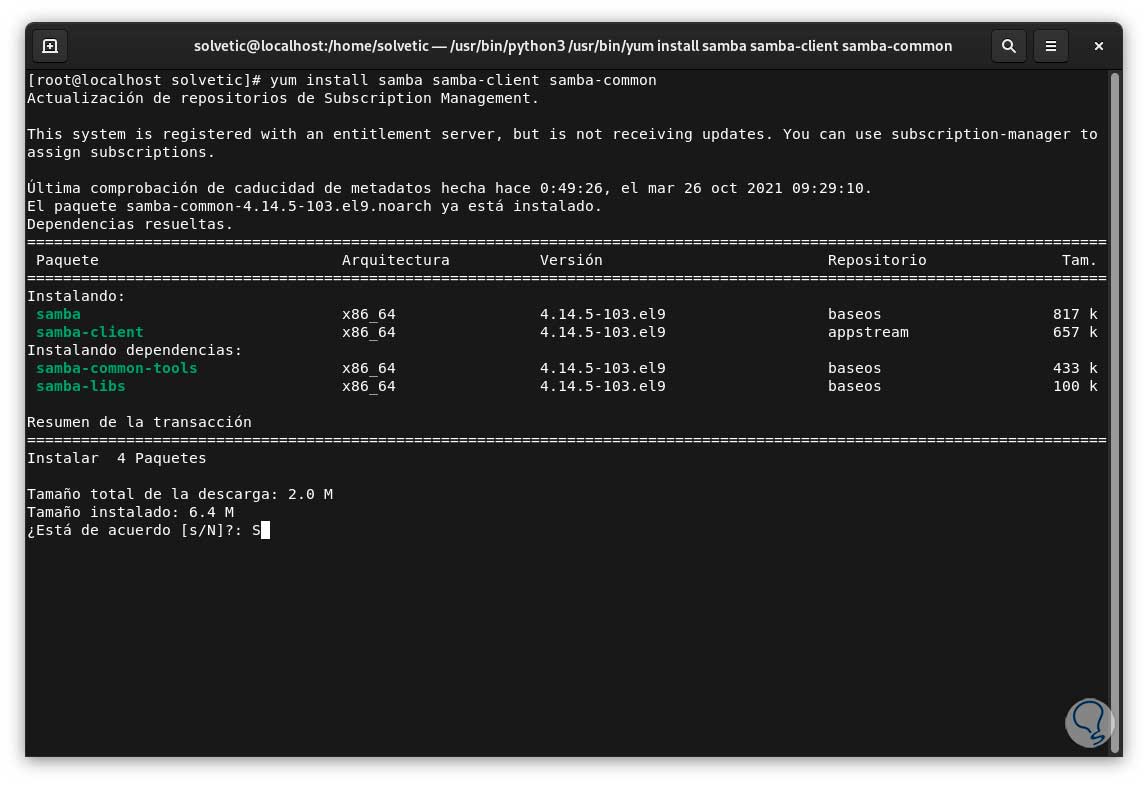The image size is (1148, 785).
Task: Click the terminal window title text
Action: (573, 46)
